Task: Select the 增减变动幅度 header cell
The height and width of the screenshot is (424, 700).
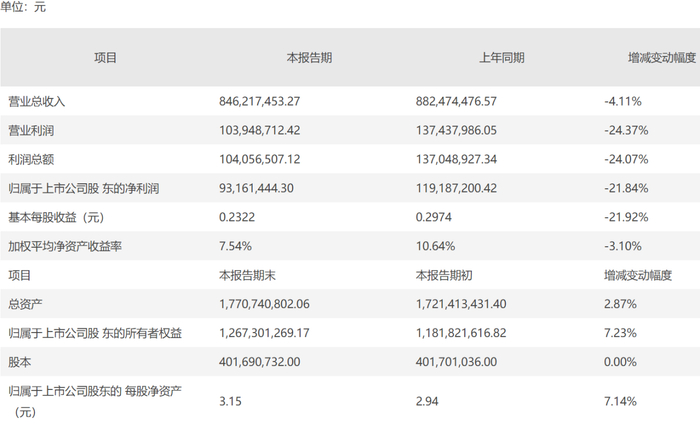Action: point(662,58)
